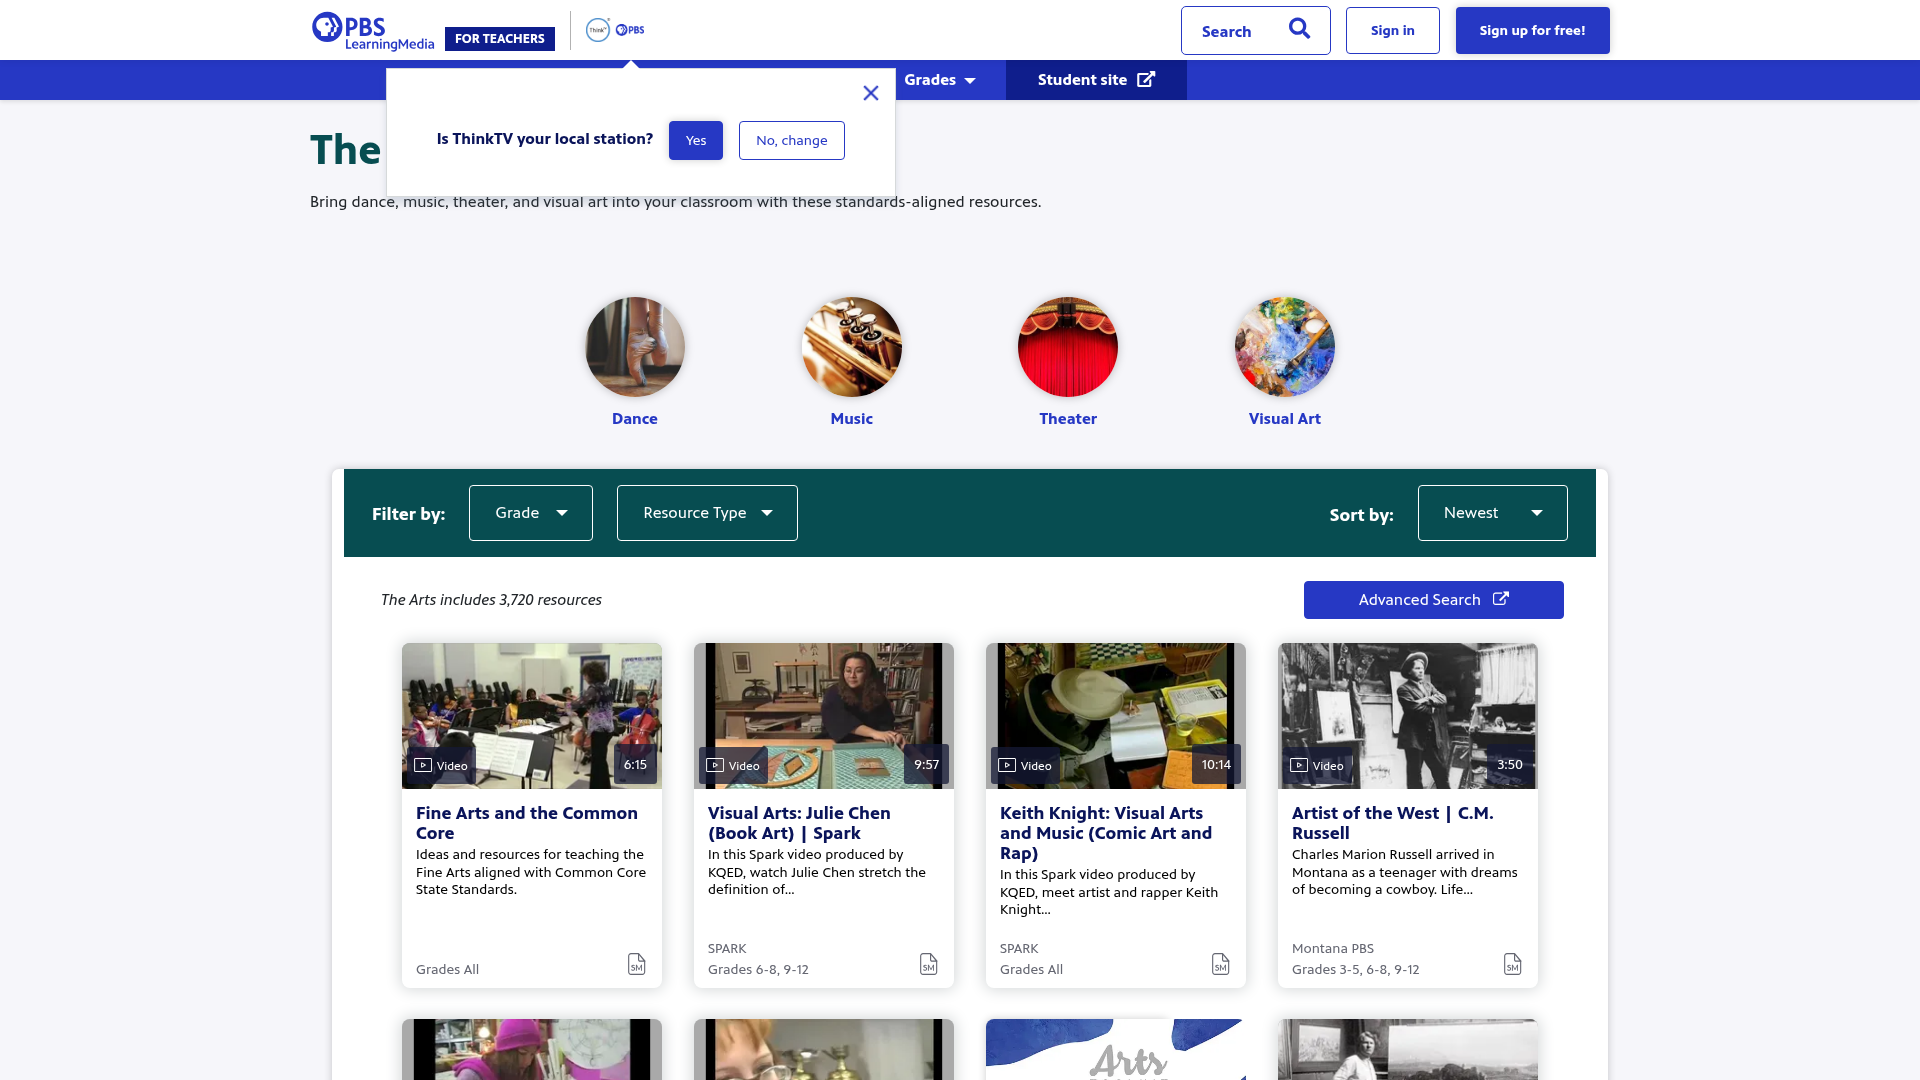This screenshot has width=1920, height=1080.
Task: Click the Montana PBS source text
Action: click(1333, 949)
